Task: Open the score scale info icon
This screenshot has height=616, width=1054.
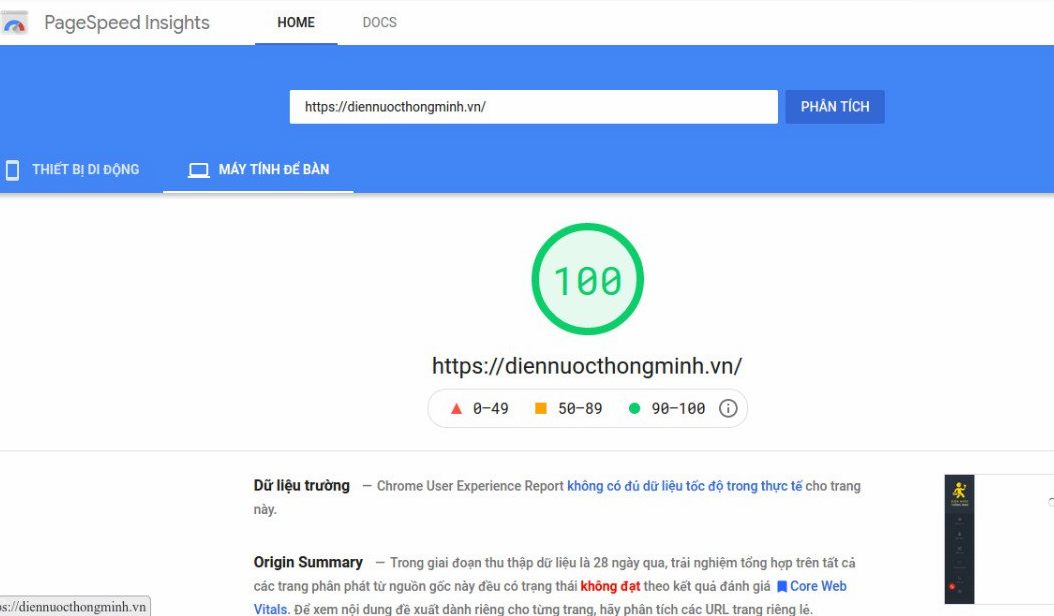Action: [728, 408]
